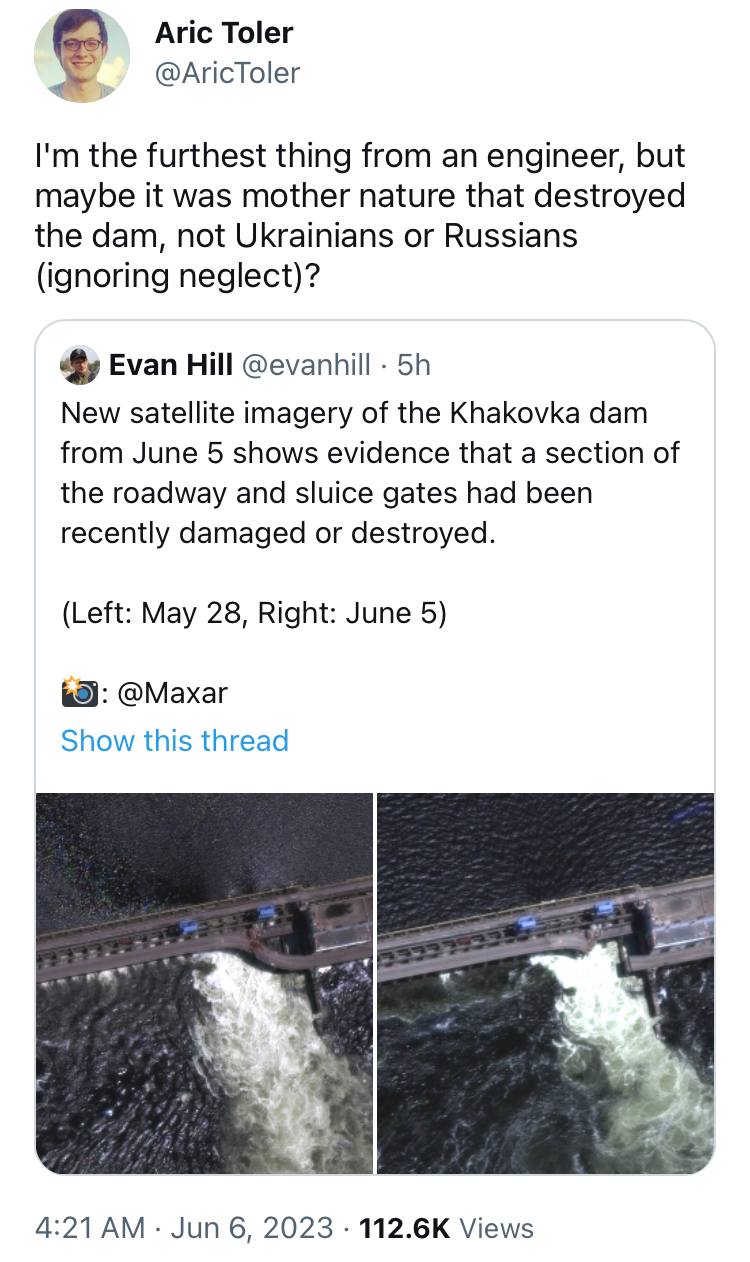The image size is (750, 1262).
Task: Click the Evan Hill author name
Action: 171,366
